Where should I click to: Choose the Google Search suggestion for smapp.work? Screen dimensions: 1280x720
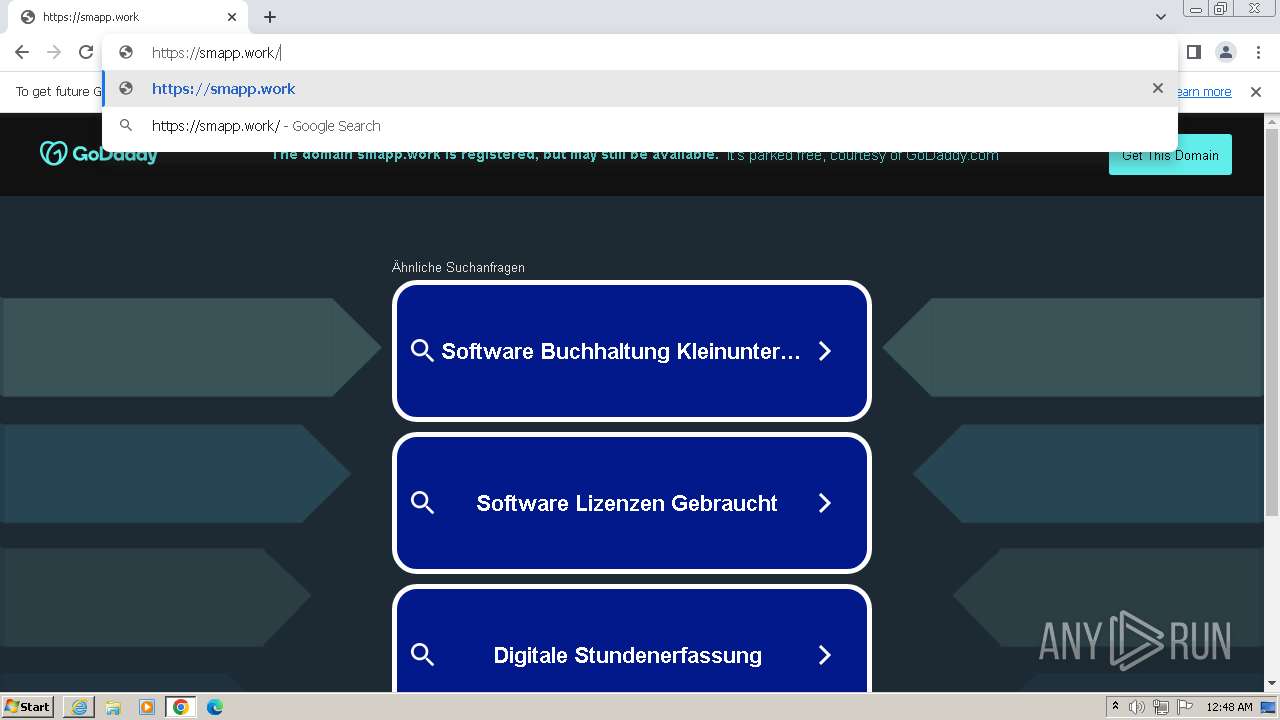click(x=640, y=126)
